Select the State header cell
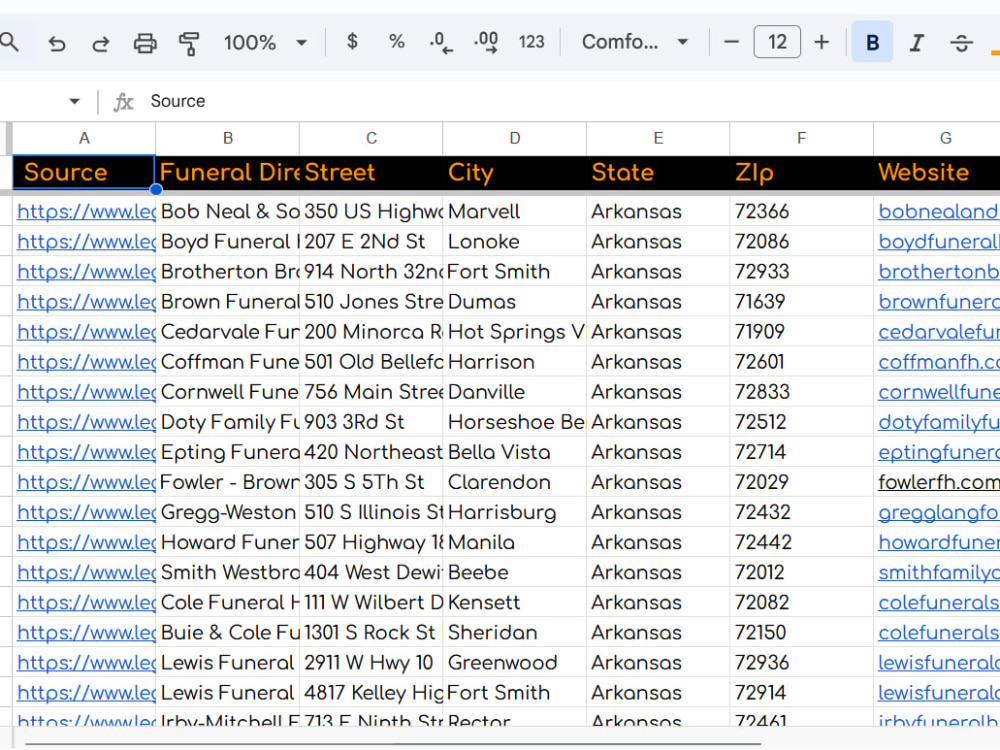 [658, 172]
